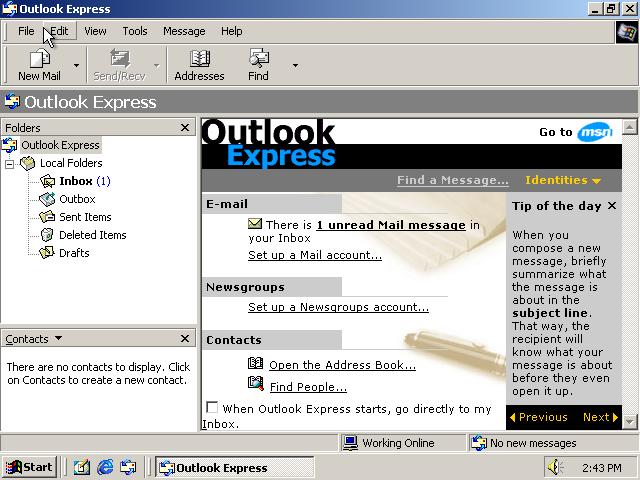Image resolution: width=640 pixels, height=480 pixels.
Task: Open the Windows Start menu
Action: pyautogui.click(x=29, y=467)
